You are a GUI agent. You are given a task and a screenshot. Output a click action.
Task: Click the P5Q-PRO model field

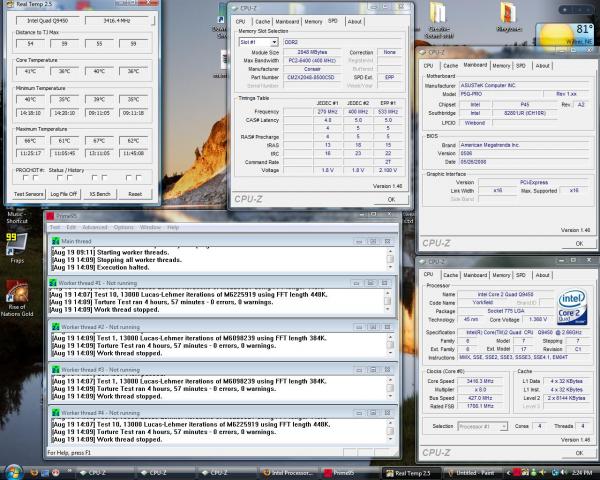click(x=501, y=94)
